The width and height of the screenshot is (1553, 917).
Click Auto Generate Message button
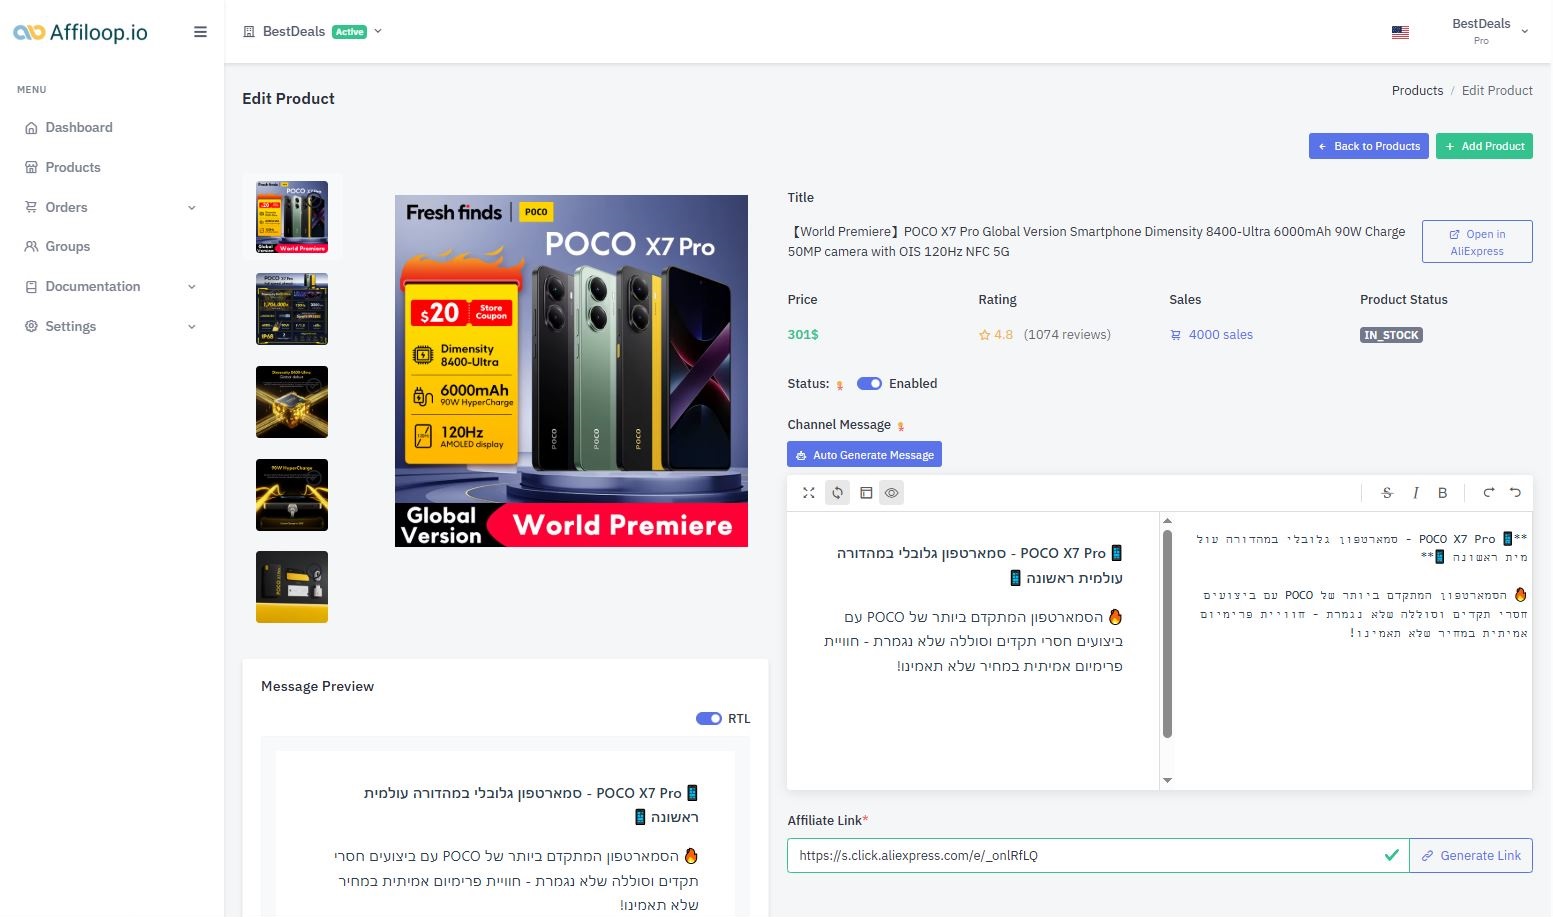(x=864, y=455)
